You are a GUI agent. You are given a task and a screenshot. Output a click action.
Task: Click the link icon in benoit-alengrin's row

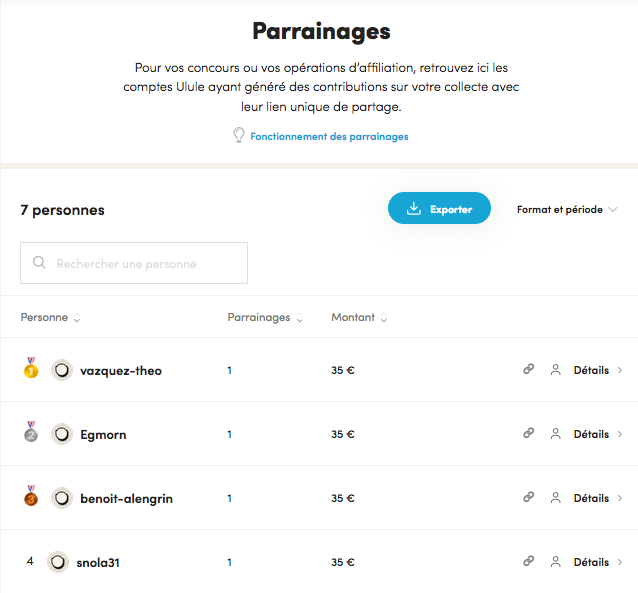click(x=528, y=498)
